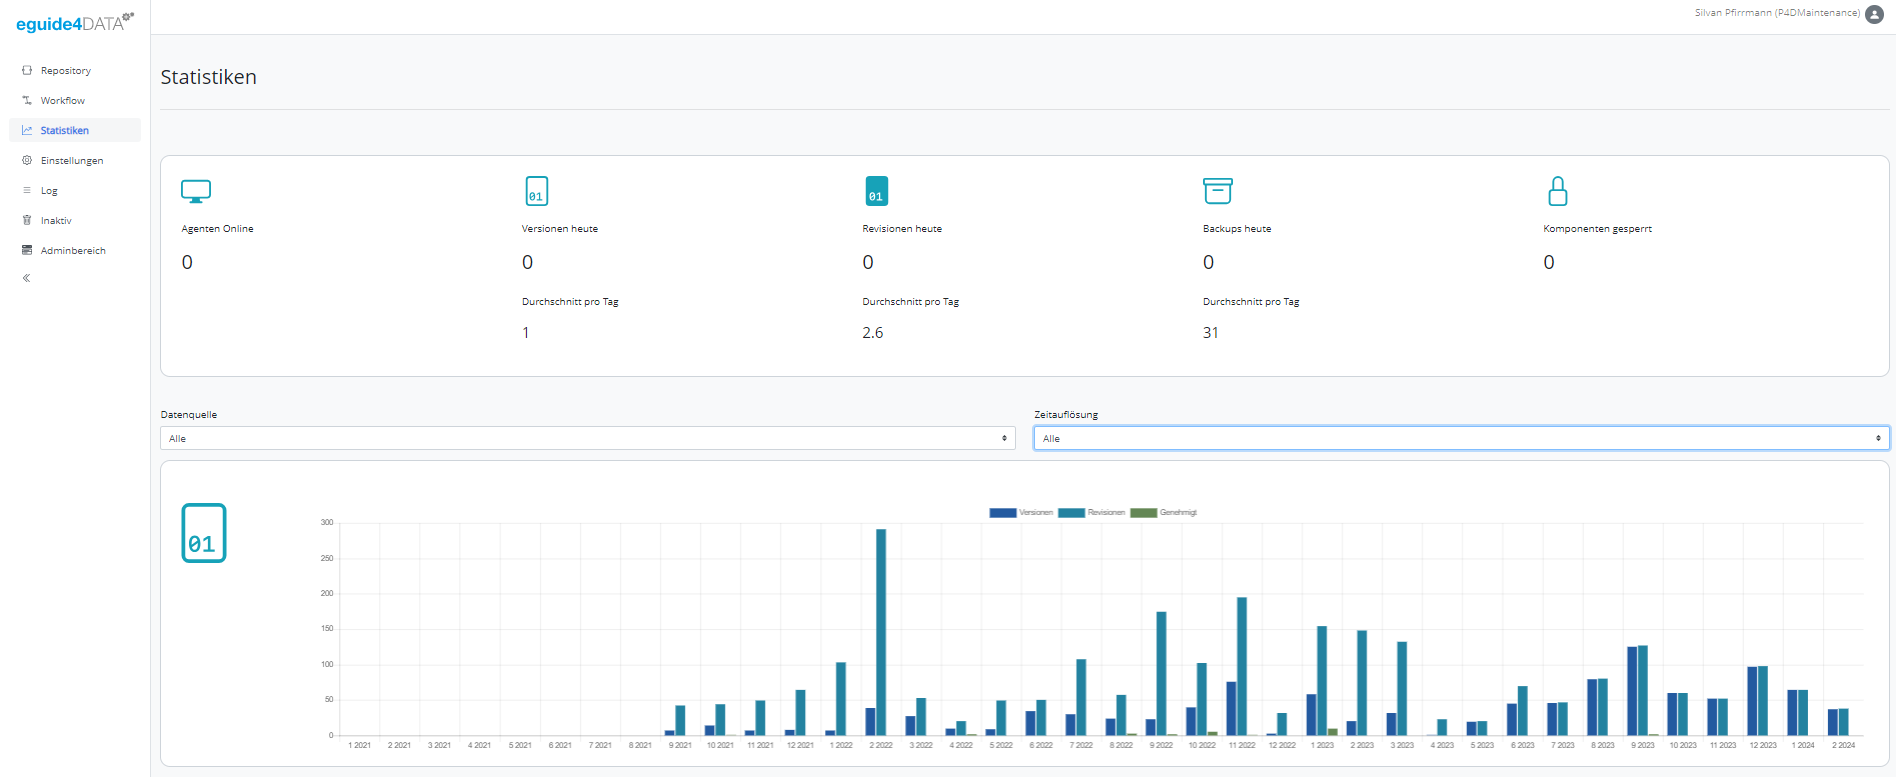This screenshot has height=777, width=1896.
Task: Toggle Genehmigt series in chart legend
Action: point(1163,513)
